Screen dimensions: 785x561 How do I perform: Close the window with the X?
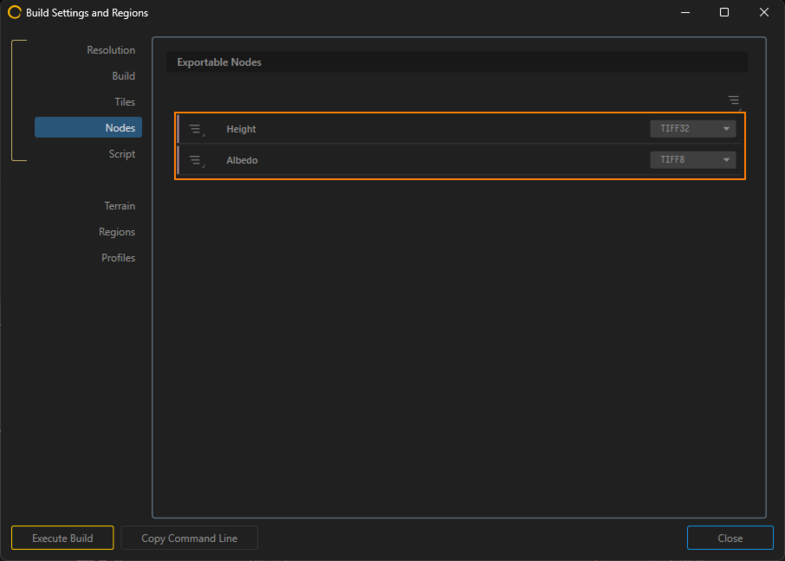click(x=763, y=12)
